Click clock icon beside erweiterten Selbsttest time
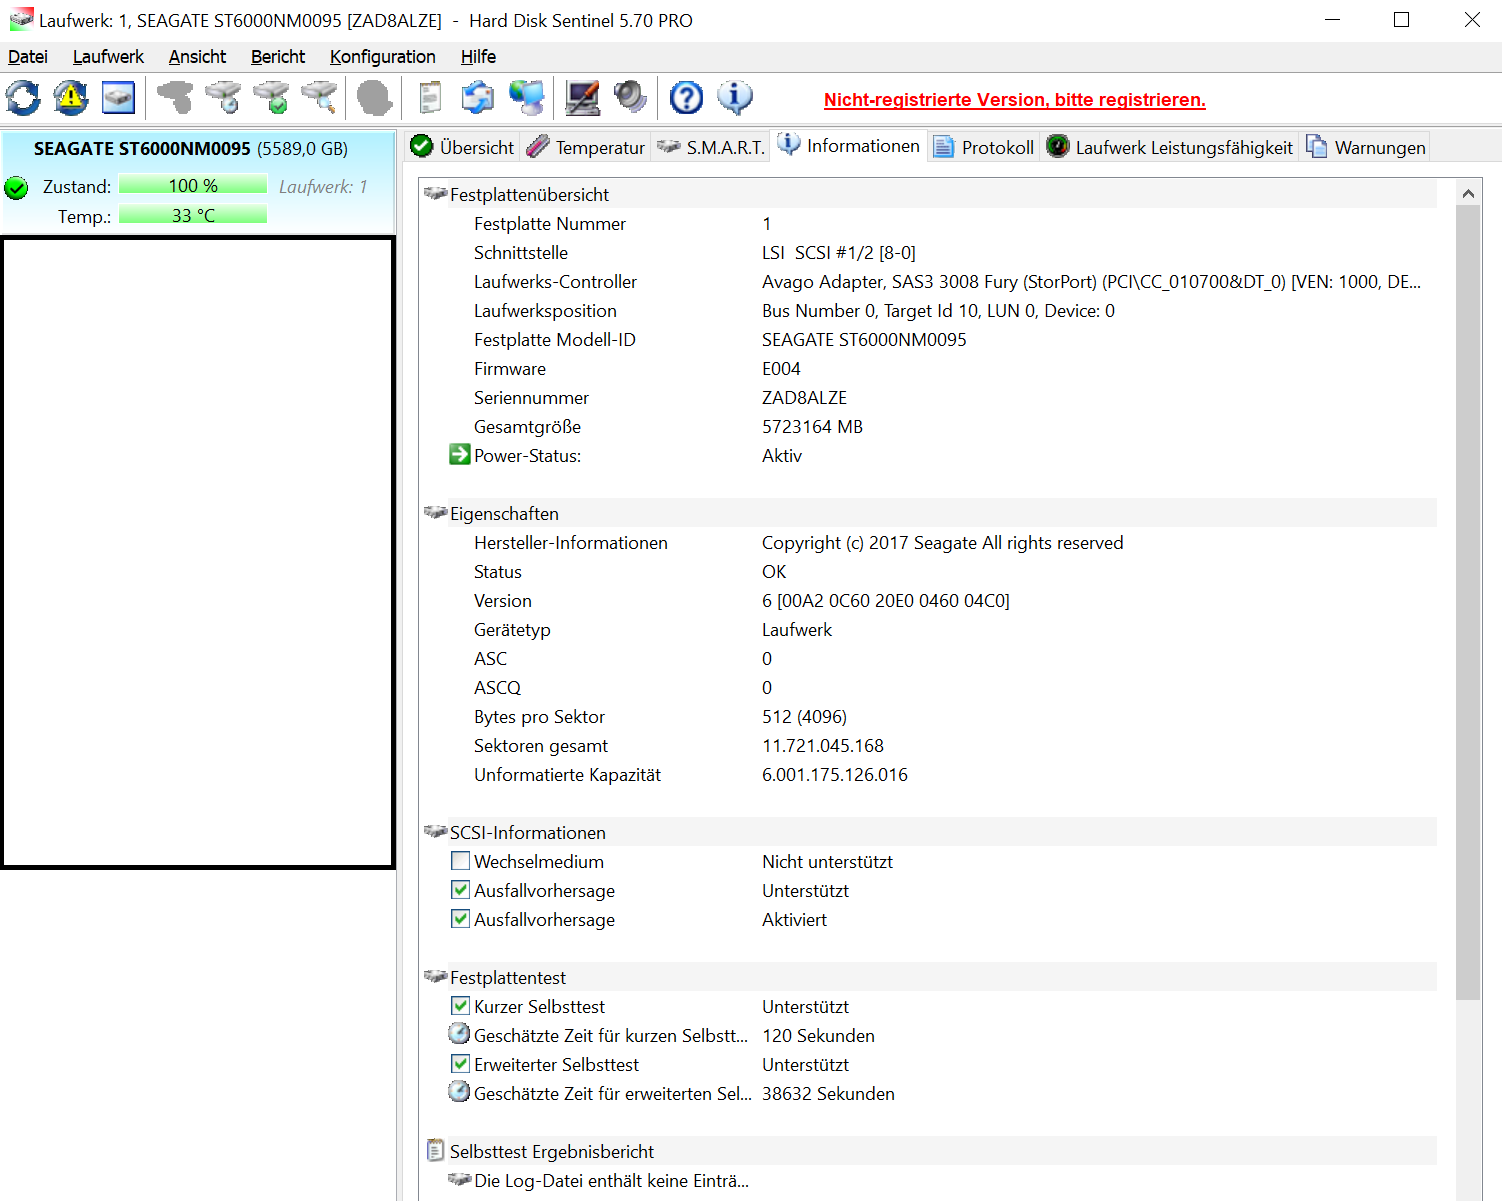The width and height of the screenshot is (1502, 1201). (459, 1092)
